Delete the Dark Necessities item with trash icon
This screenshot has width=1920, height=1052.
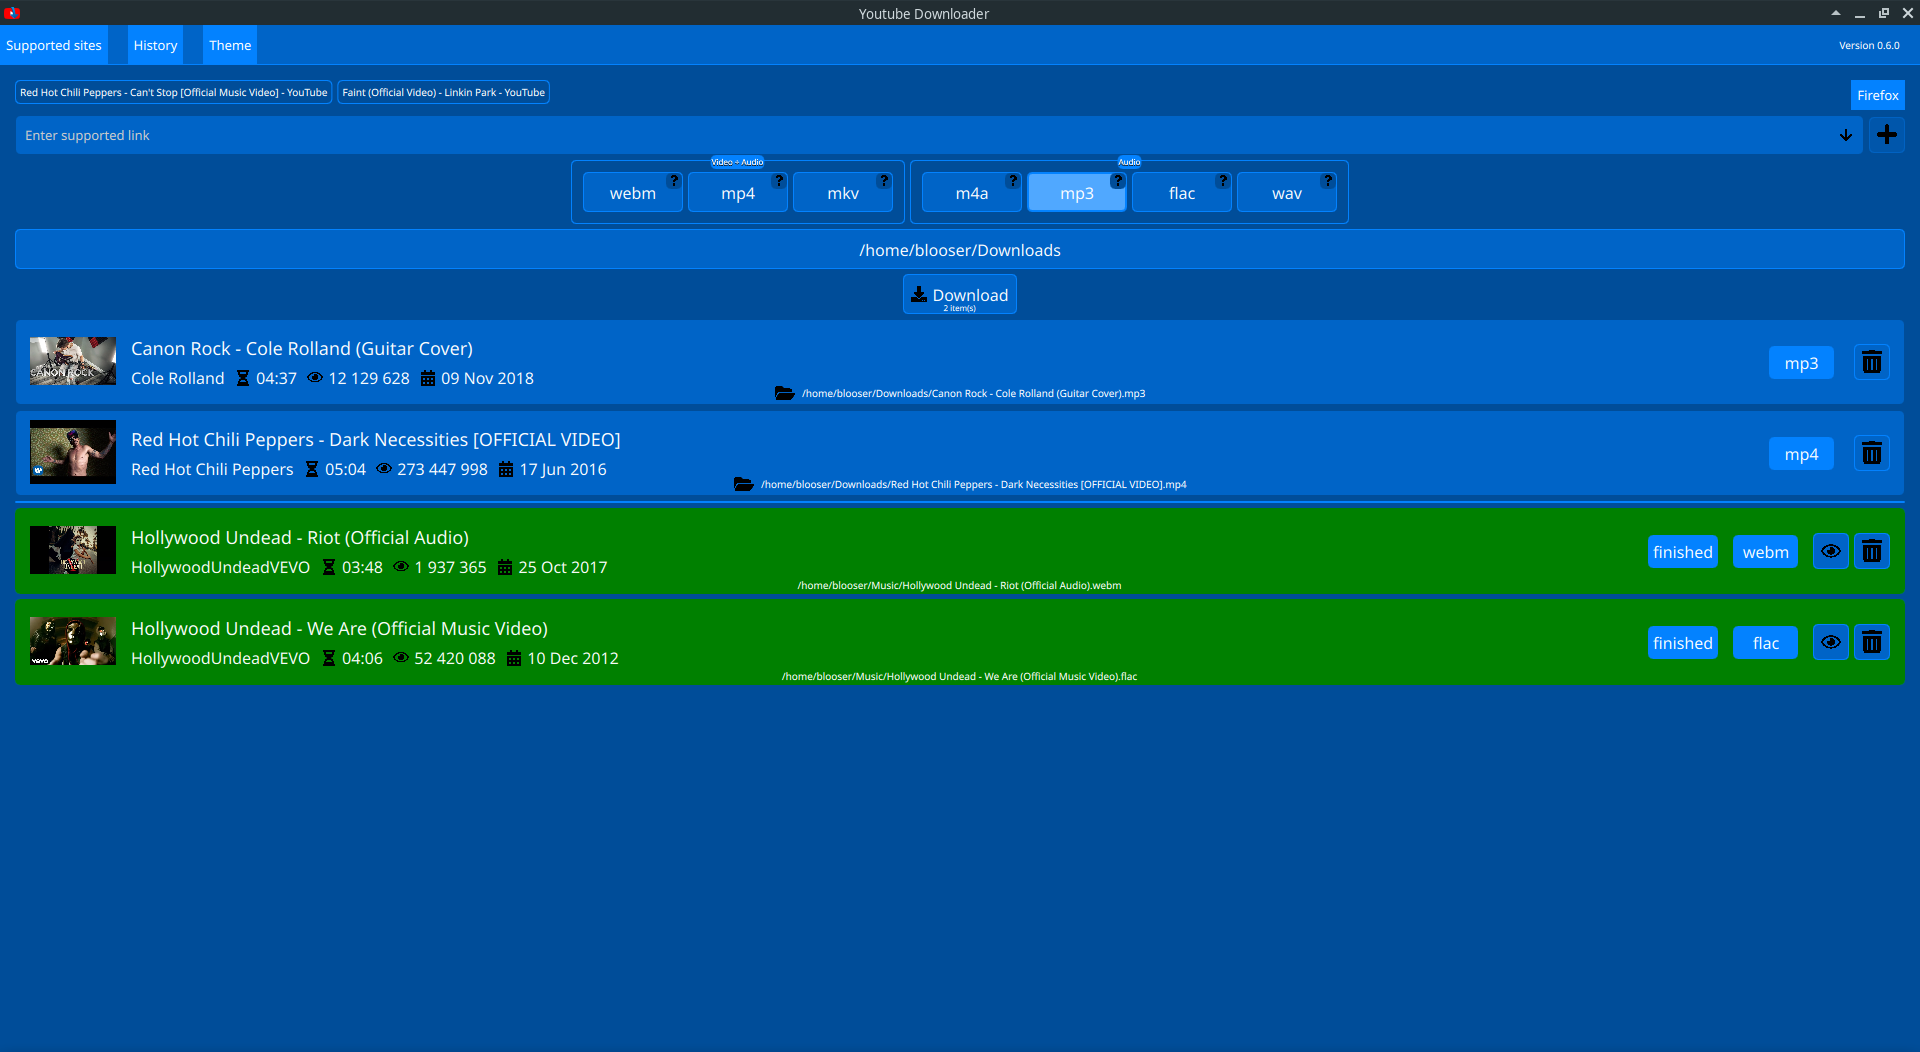coord(1871,453)
